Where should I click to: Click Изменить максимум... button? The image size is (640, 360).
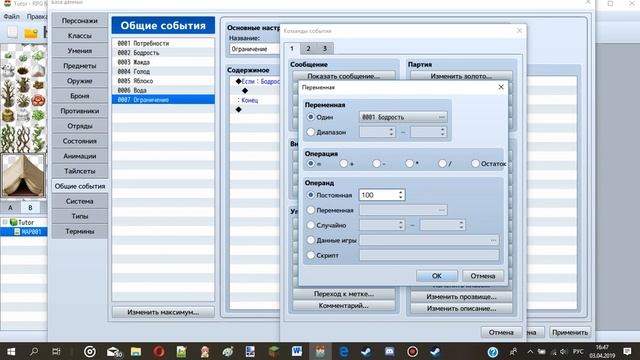point(163,312)
